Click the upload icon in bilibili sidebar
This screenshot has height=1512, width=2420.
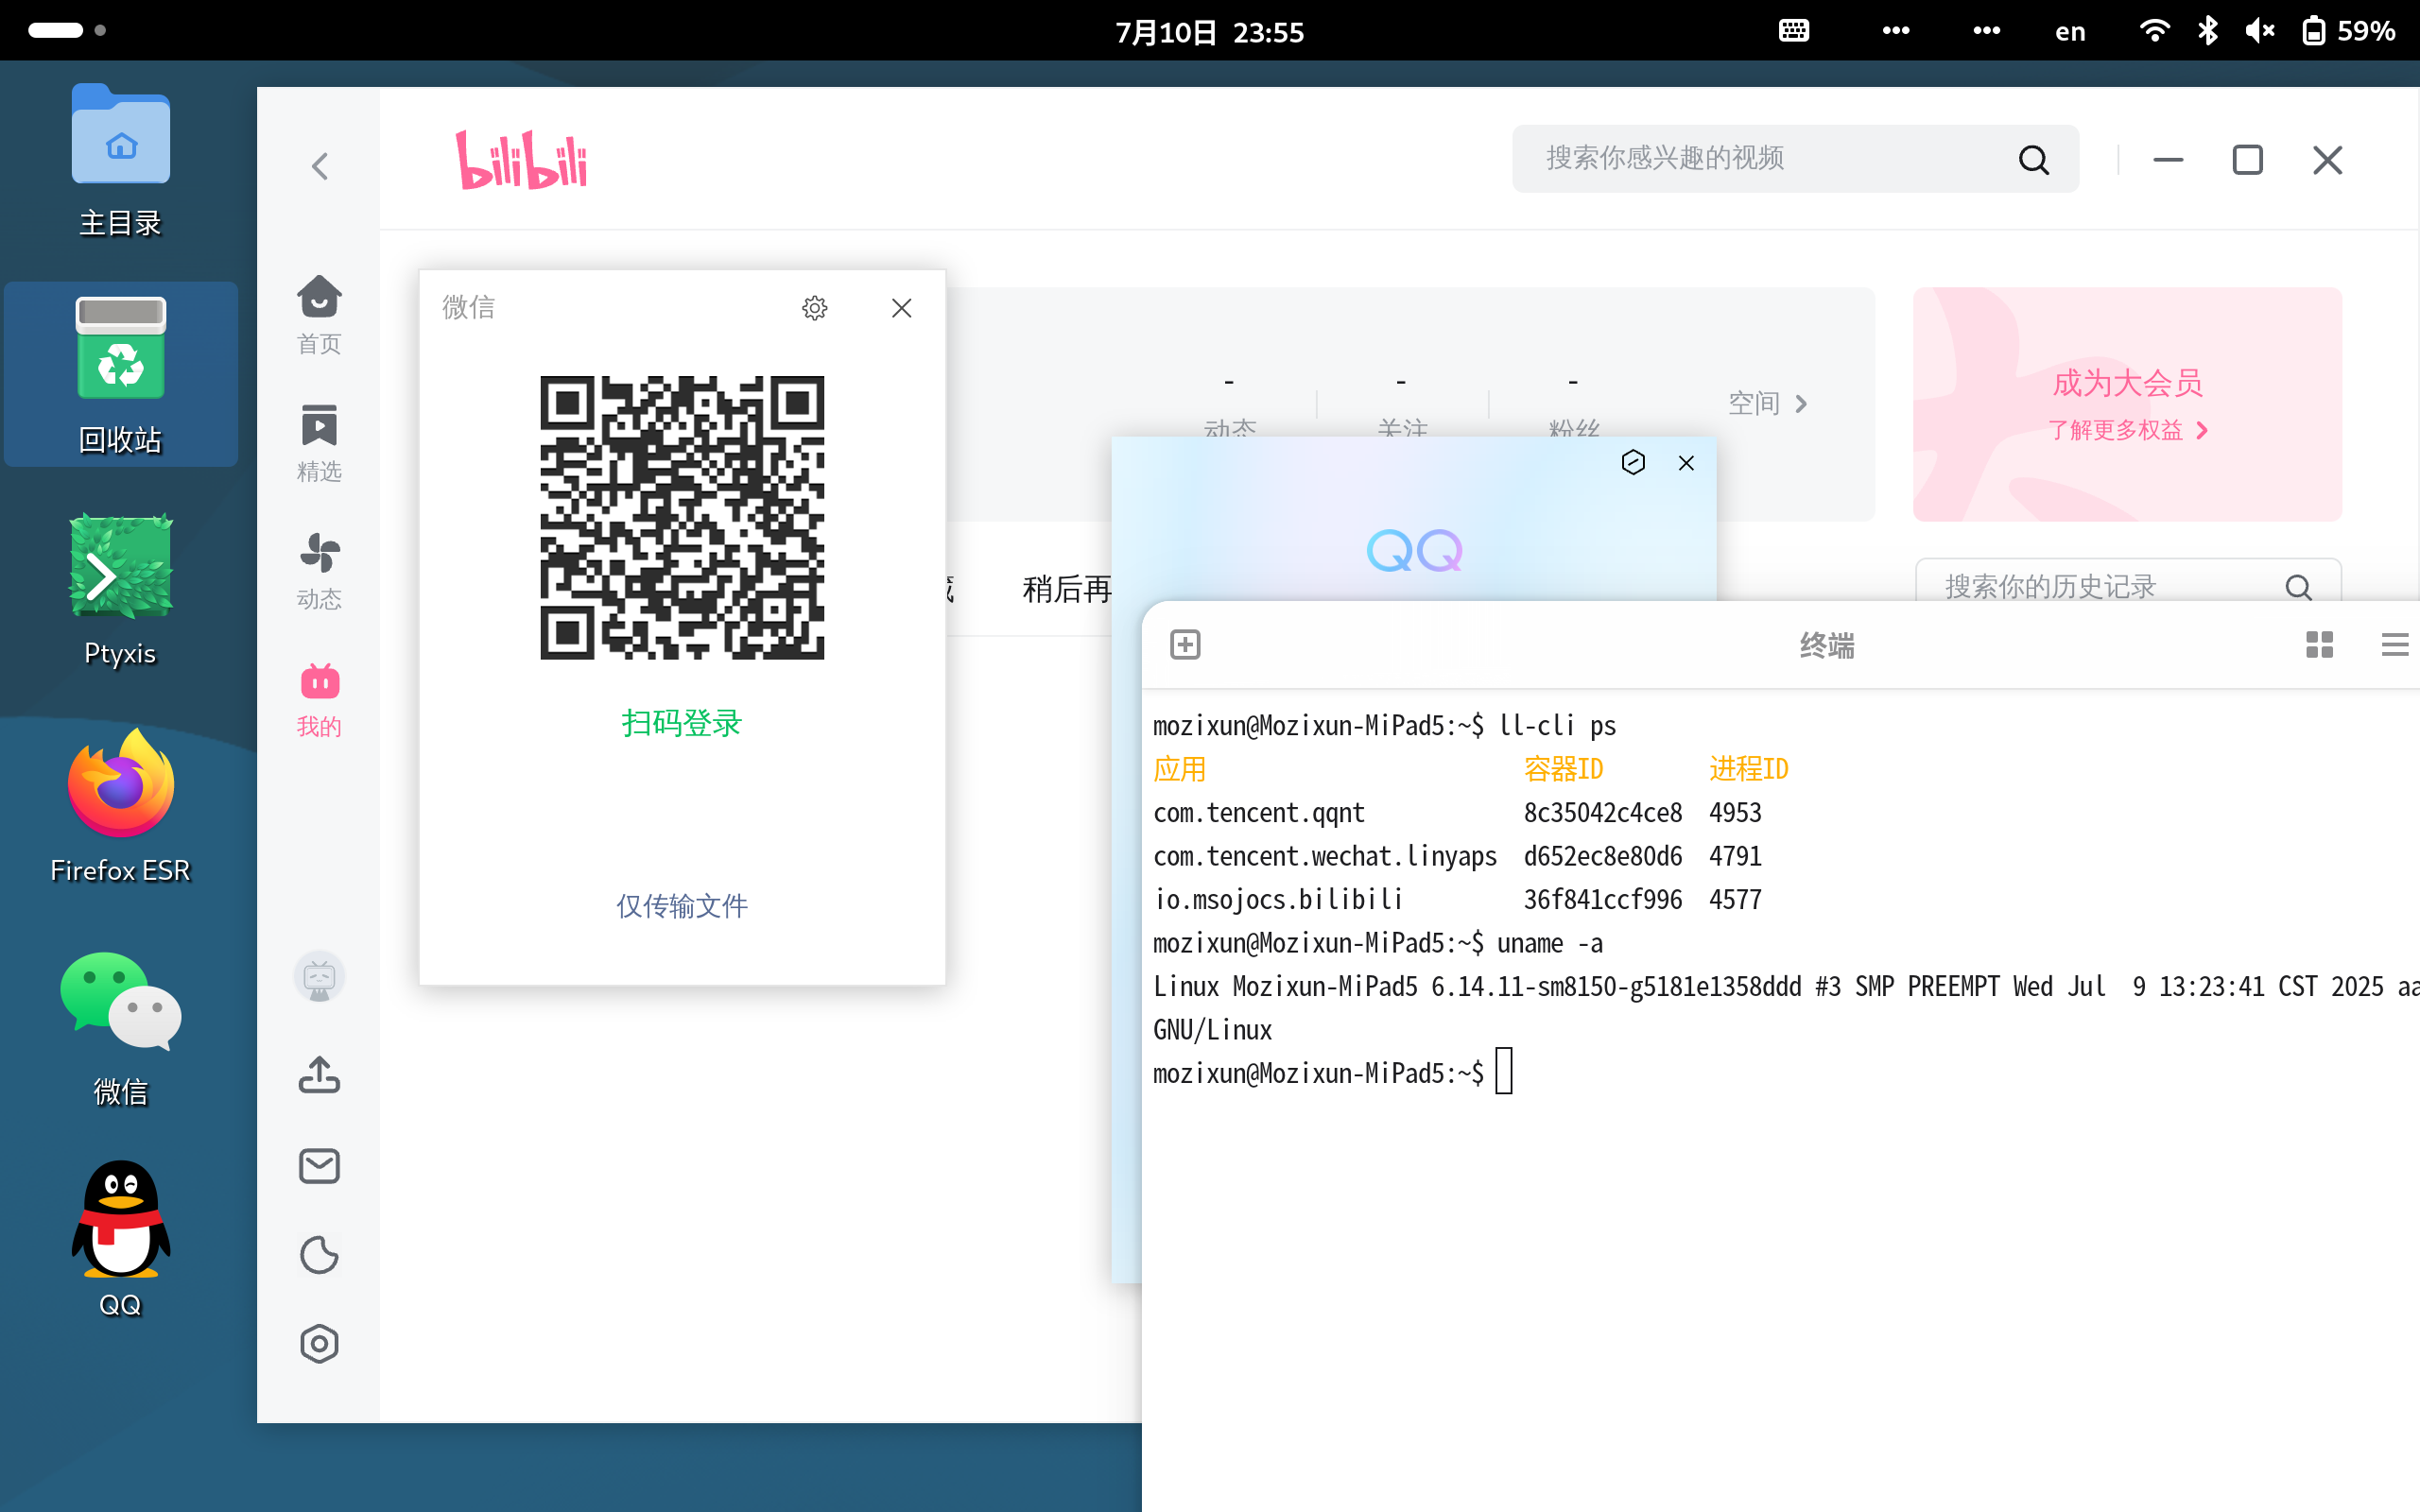319,1075
